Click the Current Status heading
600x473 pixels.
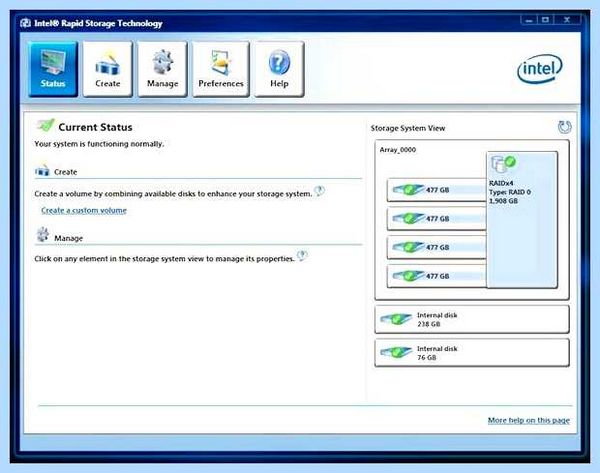95,127
